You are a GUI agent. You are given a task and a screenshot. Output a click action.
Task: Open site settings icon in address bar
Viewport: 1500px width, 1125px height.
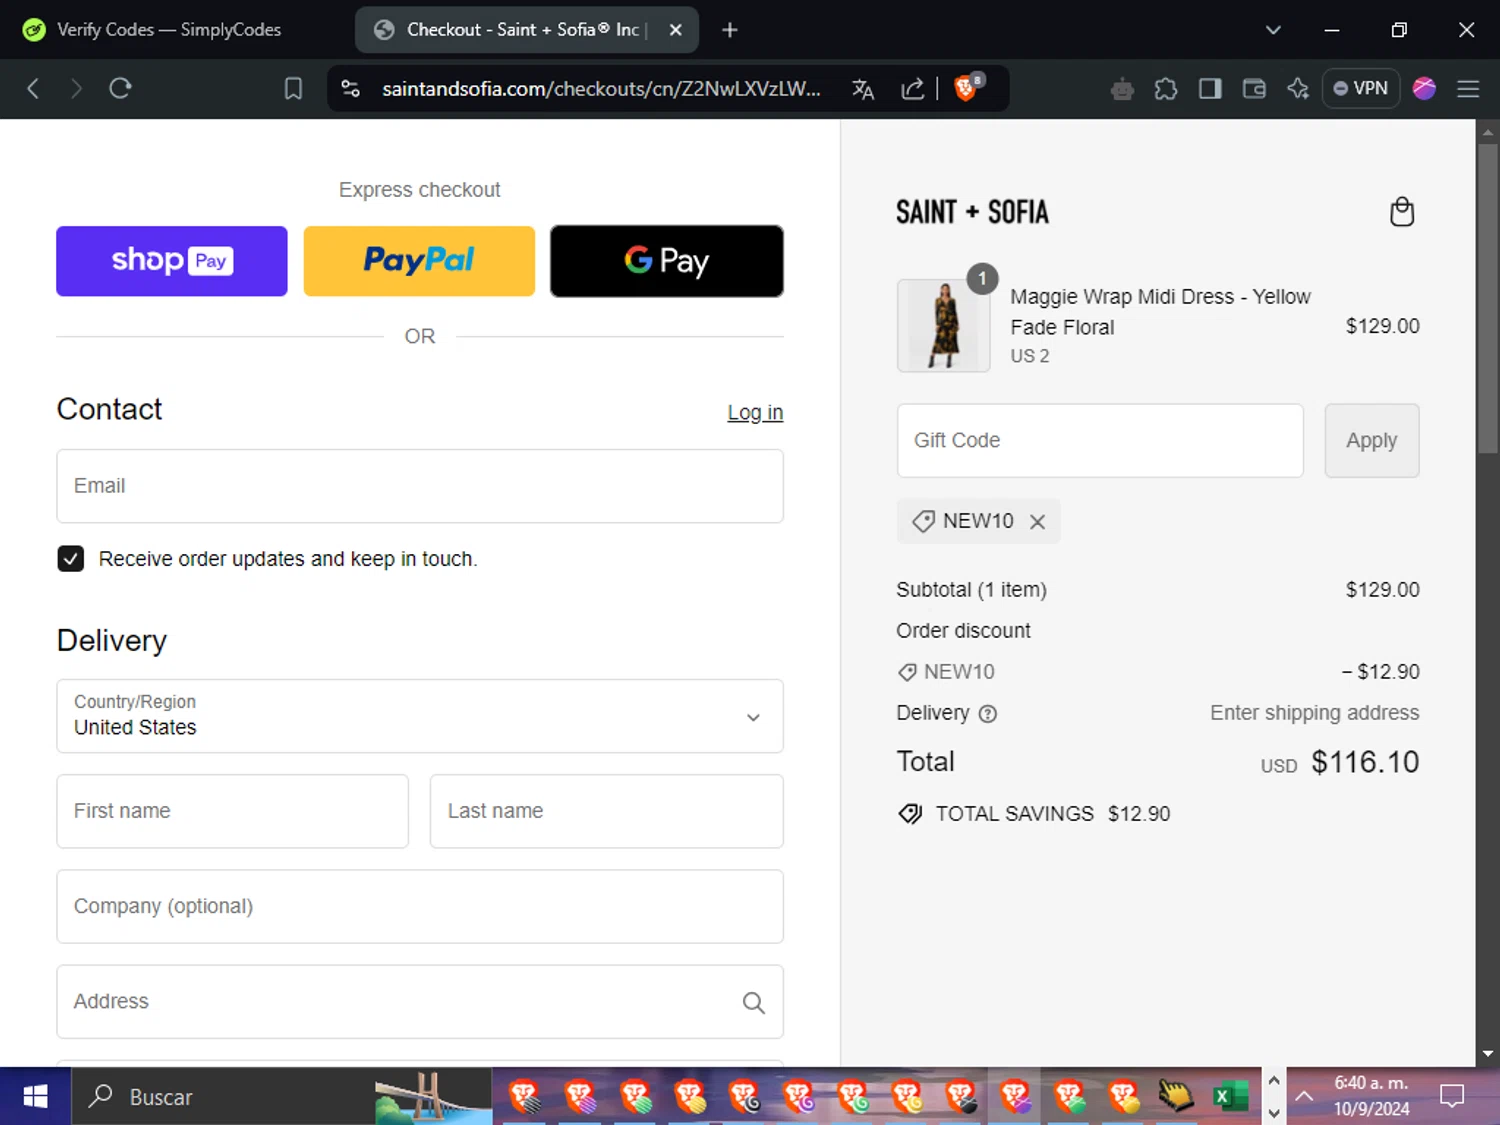351,89
